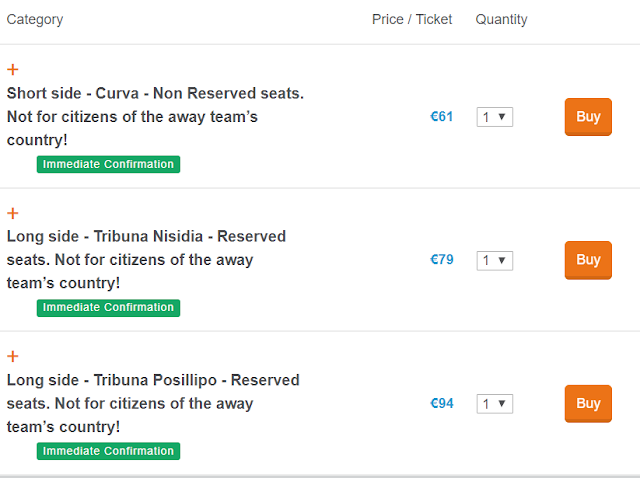The width and height of the screenshot is (640, 478).
Task: Buy the Short side Curva ticket
Action: pos(588,117)
